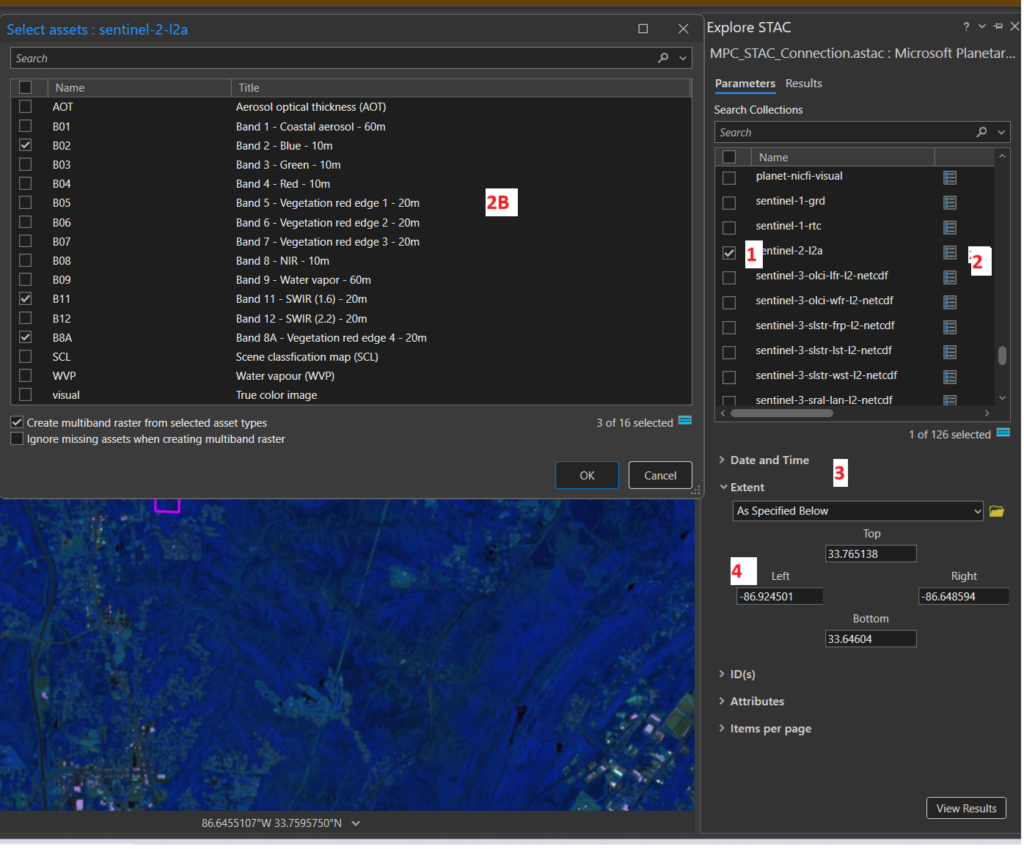Screen dimensions: 1024x849
Task: Uncheck the B11 SWIR band checkbox
Action: pyautogui.click(x=25, y=298)
